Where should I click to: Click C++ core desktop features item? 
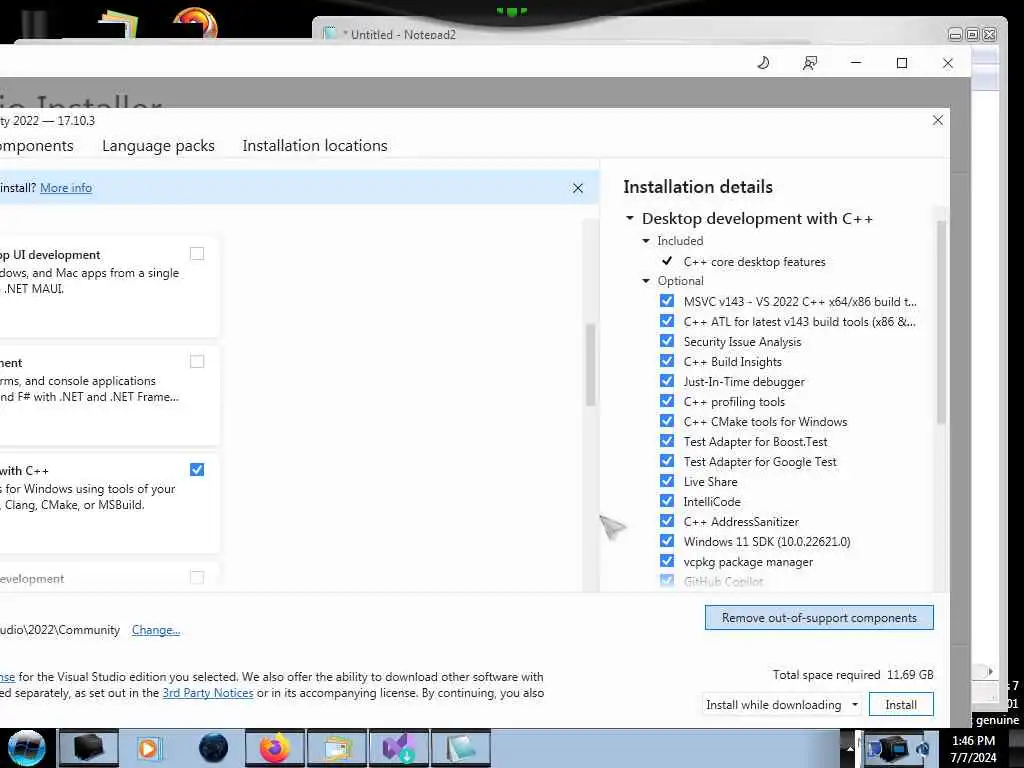point(754,261)
